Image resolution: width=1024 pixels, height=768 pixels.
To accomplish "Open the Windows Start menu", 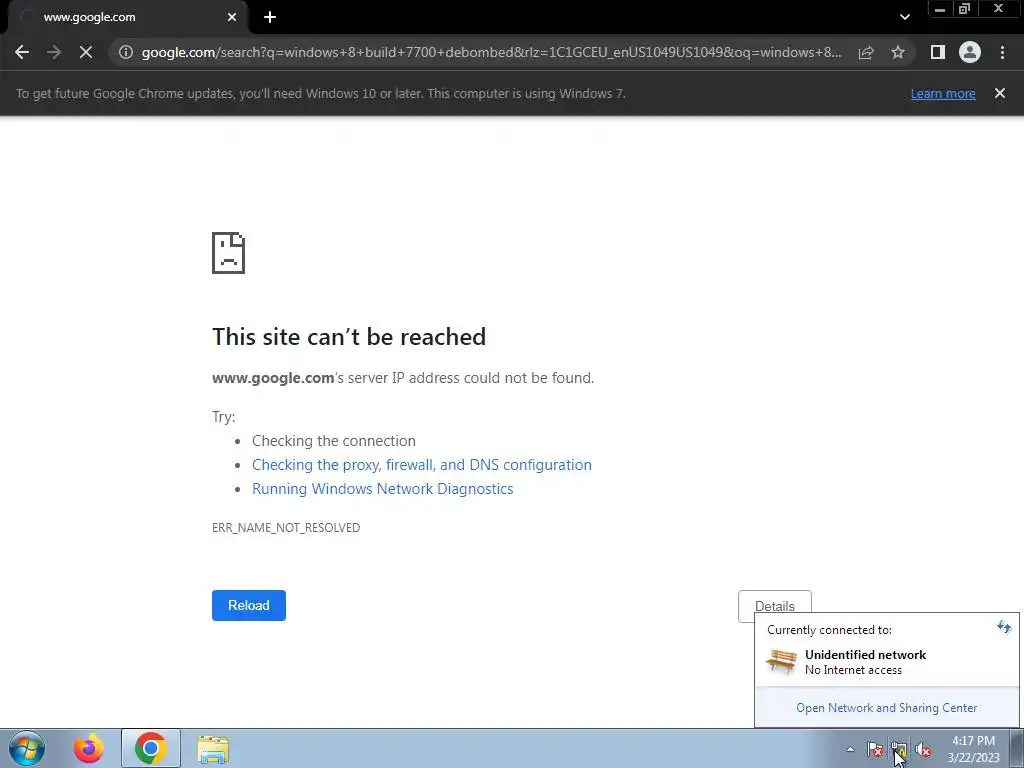I will pyautogui.click(x=27, y=748).
